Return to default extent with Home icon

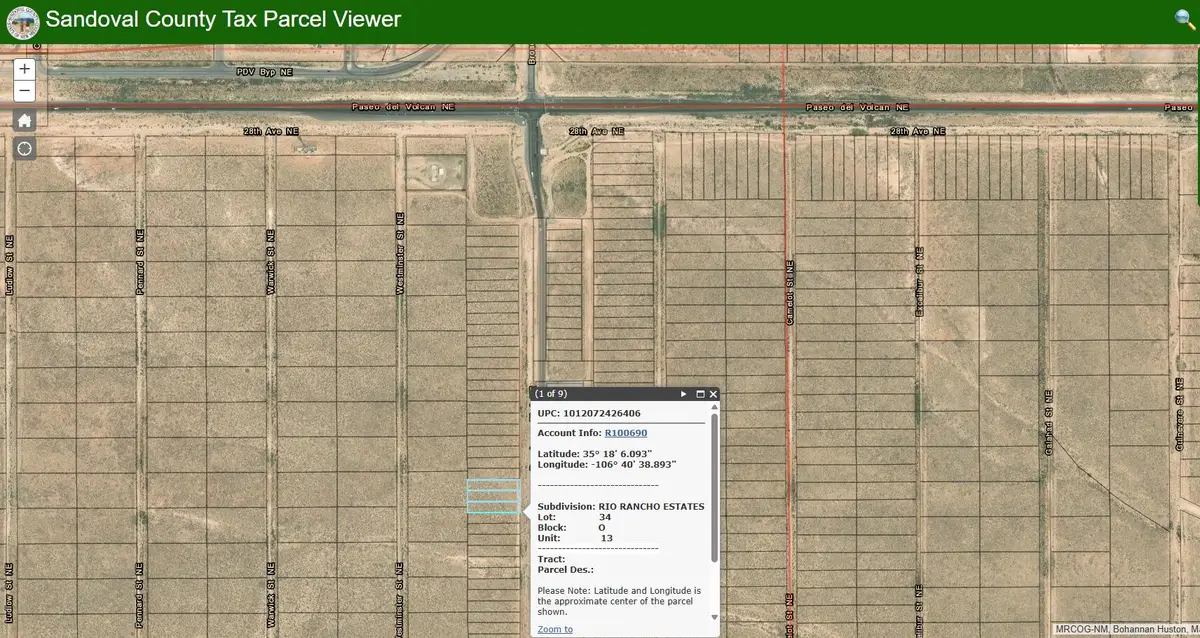(23, 119)
